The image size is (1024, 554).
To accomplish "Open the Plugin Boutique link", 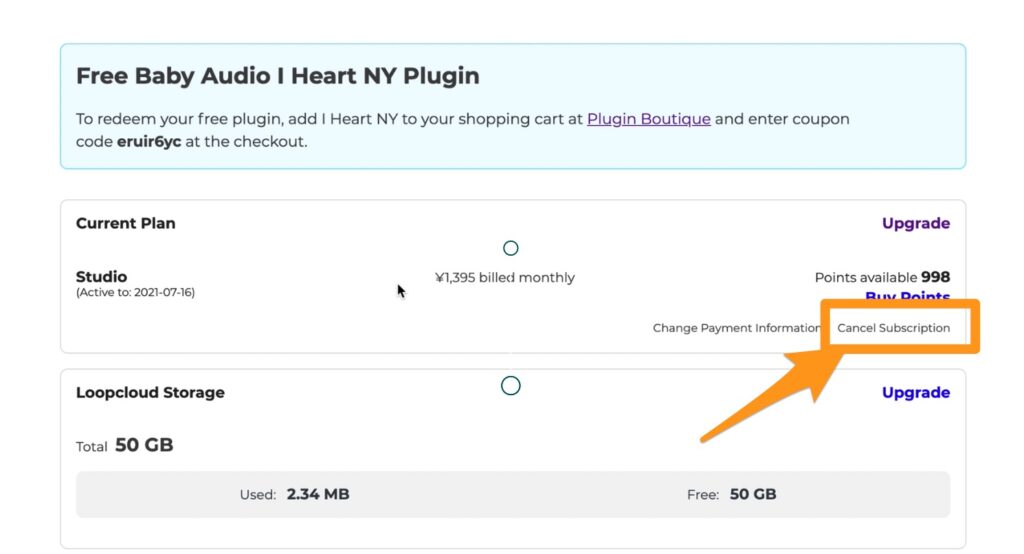I will [648, 119].
